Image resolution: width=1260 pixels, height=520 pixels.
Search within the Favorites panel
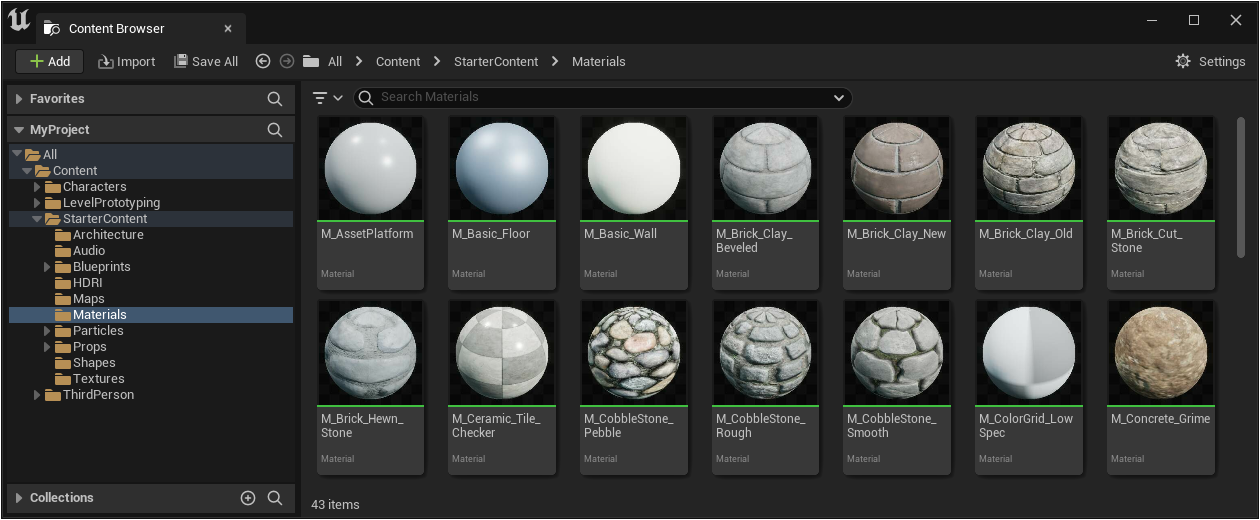pyautogui.click(x=275, y=99)
